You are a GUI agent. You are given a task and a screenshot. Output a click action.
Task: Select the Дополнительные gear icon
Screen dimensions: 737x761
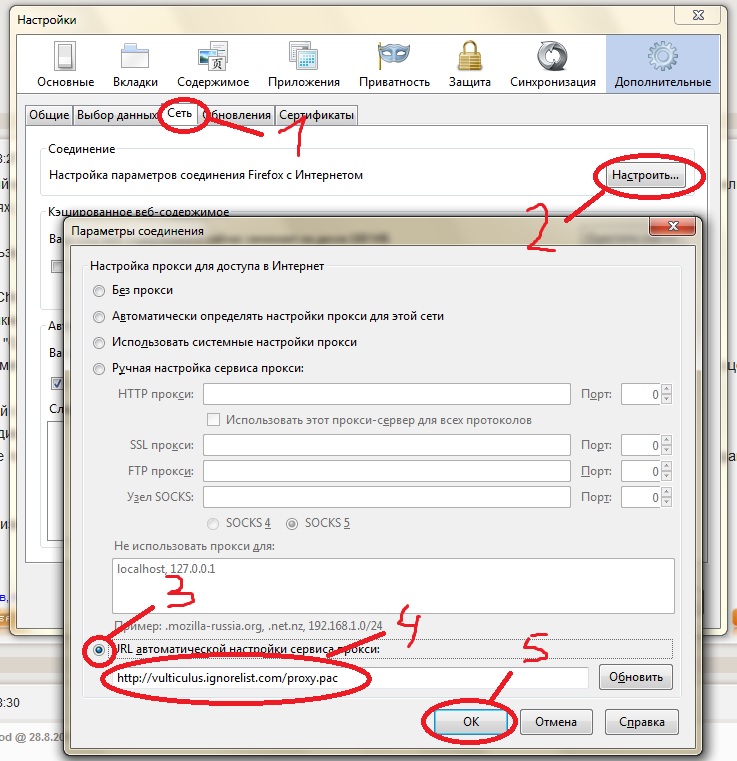coord(663,58)
